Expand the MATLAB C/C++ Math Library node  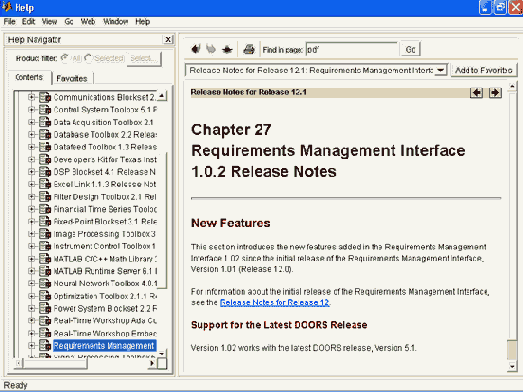31,259
